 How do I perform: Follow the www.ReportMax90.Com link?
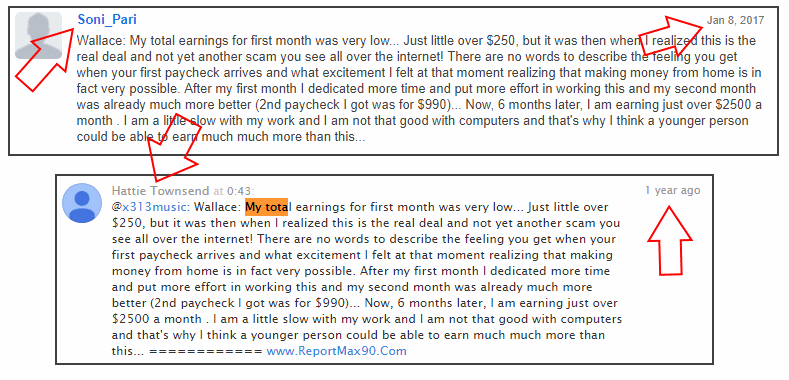336,351
